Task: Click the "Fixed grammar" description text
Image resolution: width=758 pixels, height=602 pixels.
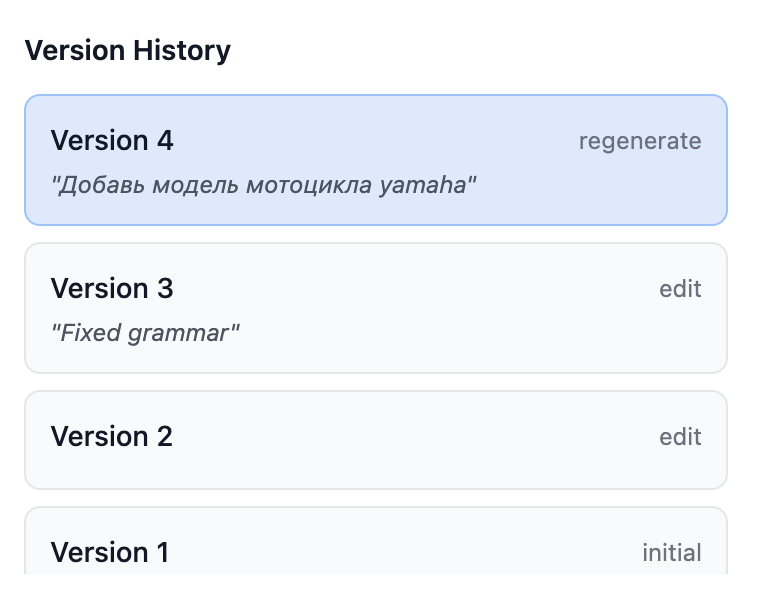Action: [146, 333]
